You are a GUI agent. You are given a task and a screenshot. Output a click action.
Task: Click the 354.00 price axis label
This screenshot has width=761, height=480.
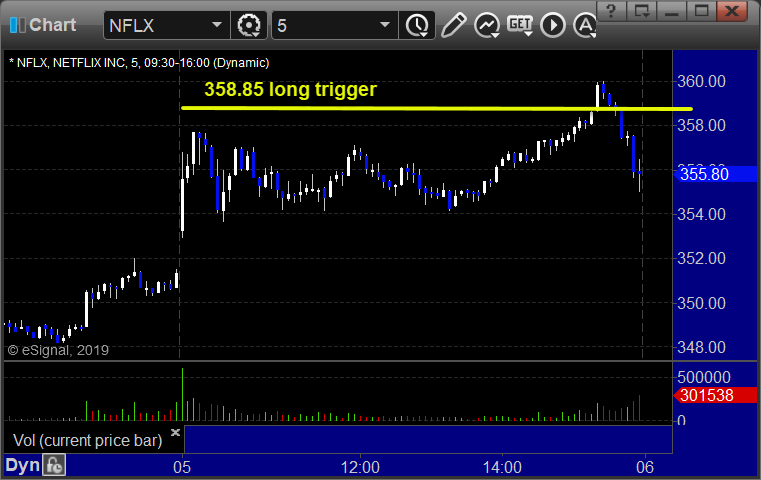coord(701,214)
